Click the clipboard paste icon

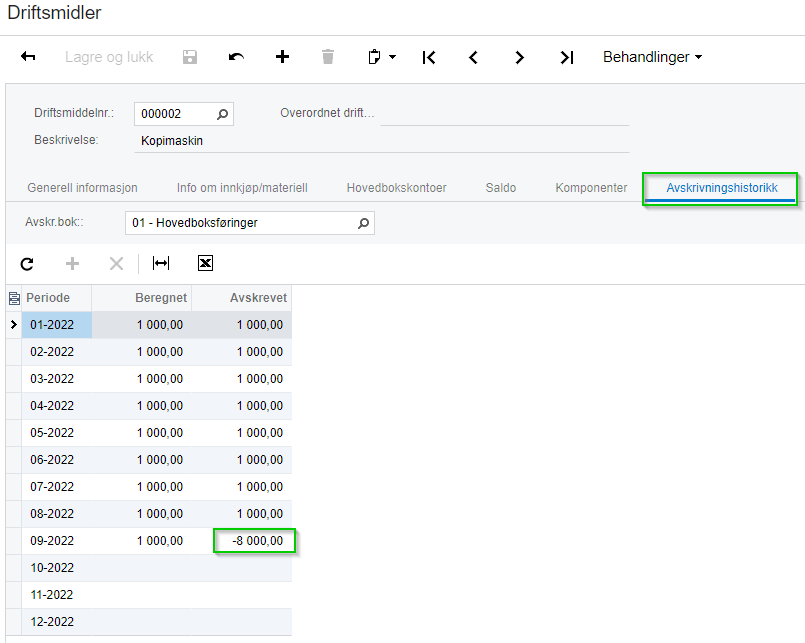[375, 56]
